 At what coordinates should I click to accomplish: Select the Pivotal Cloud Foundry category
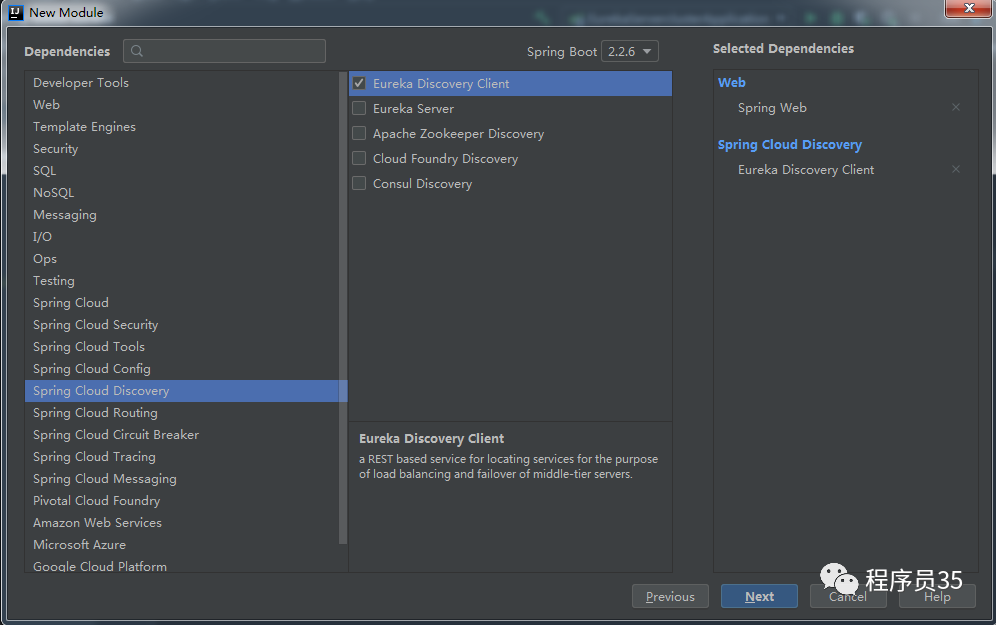(182, 501)
